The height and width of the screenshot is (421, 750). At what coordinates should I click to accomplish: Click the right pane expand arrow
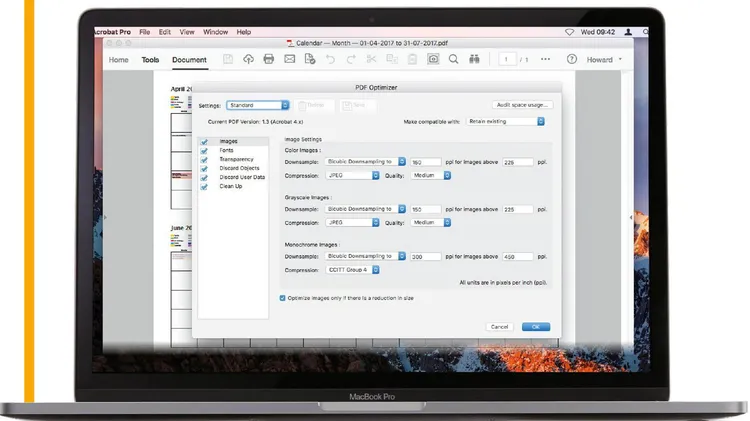point(631,217)
